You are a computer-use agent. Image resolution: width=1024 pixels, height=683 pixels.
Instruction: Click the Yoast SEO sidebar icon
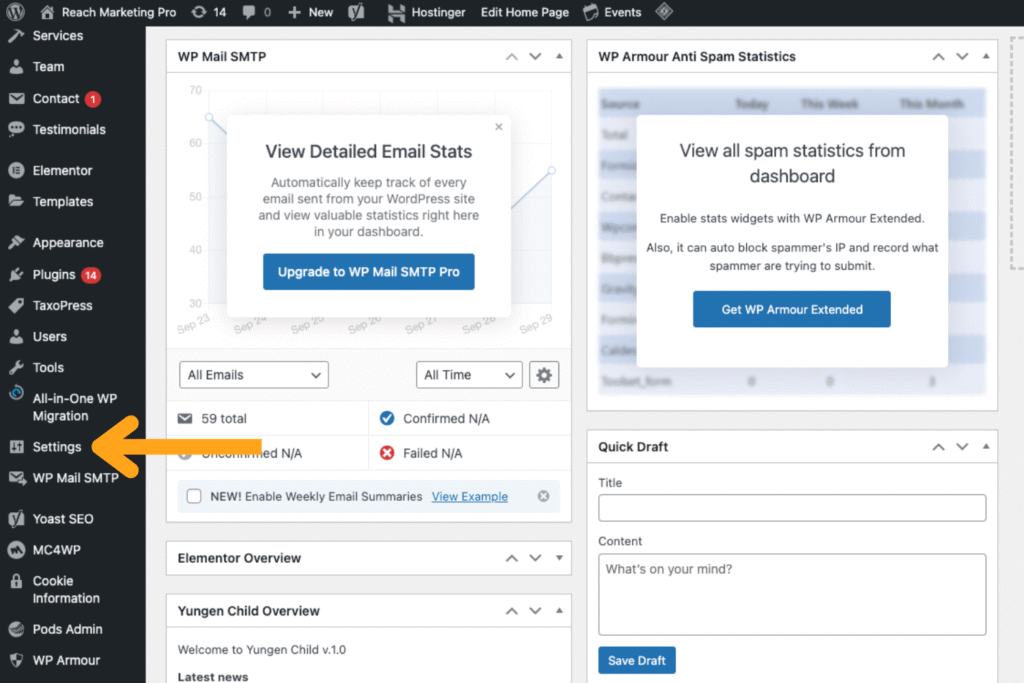pos(16,518)
